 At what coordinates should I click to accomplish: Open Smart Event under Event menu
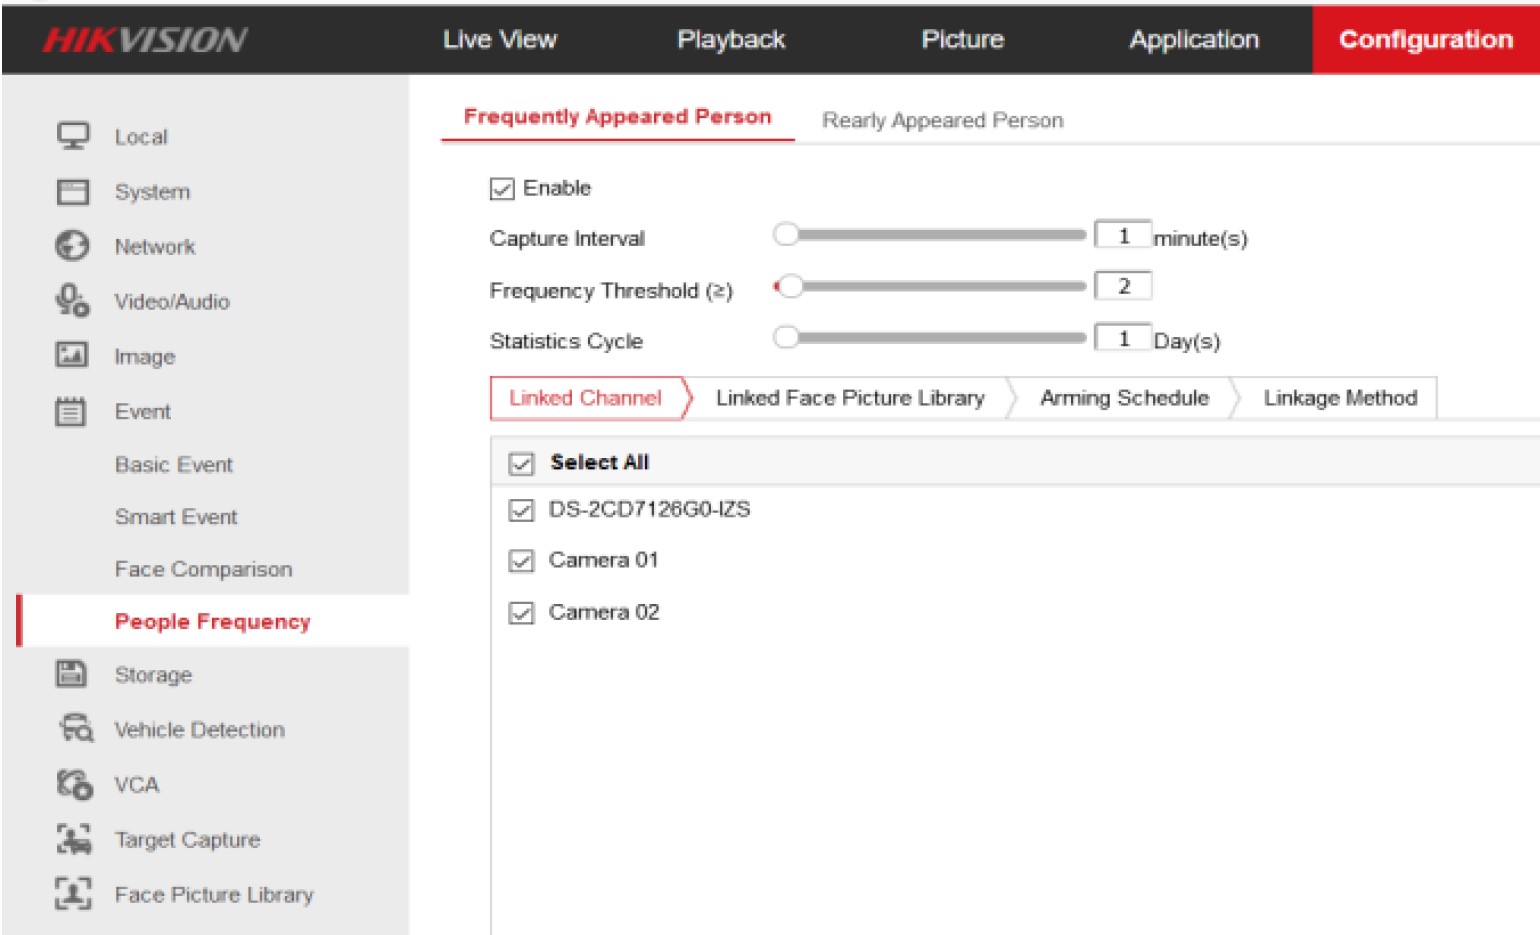176,517
